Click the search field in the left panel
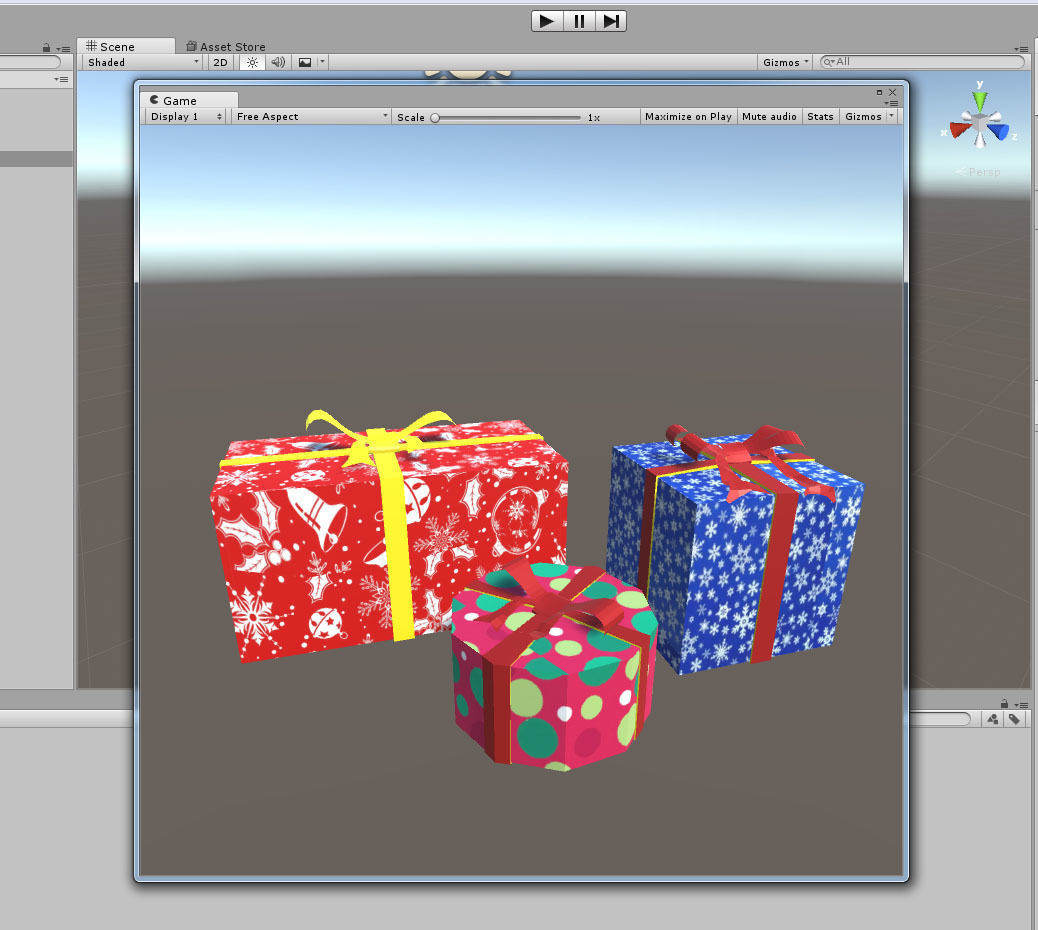This screenshot has height=930, width=1038. click(x=30, y=62)
